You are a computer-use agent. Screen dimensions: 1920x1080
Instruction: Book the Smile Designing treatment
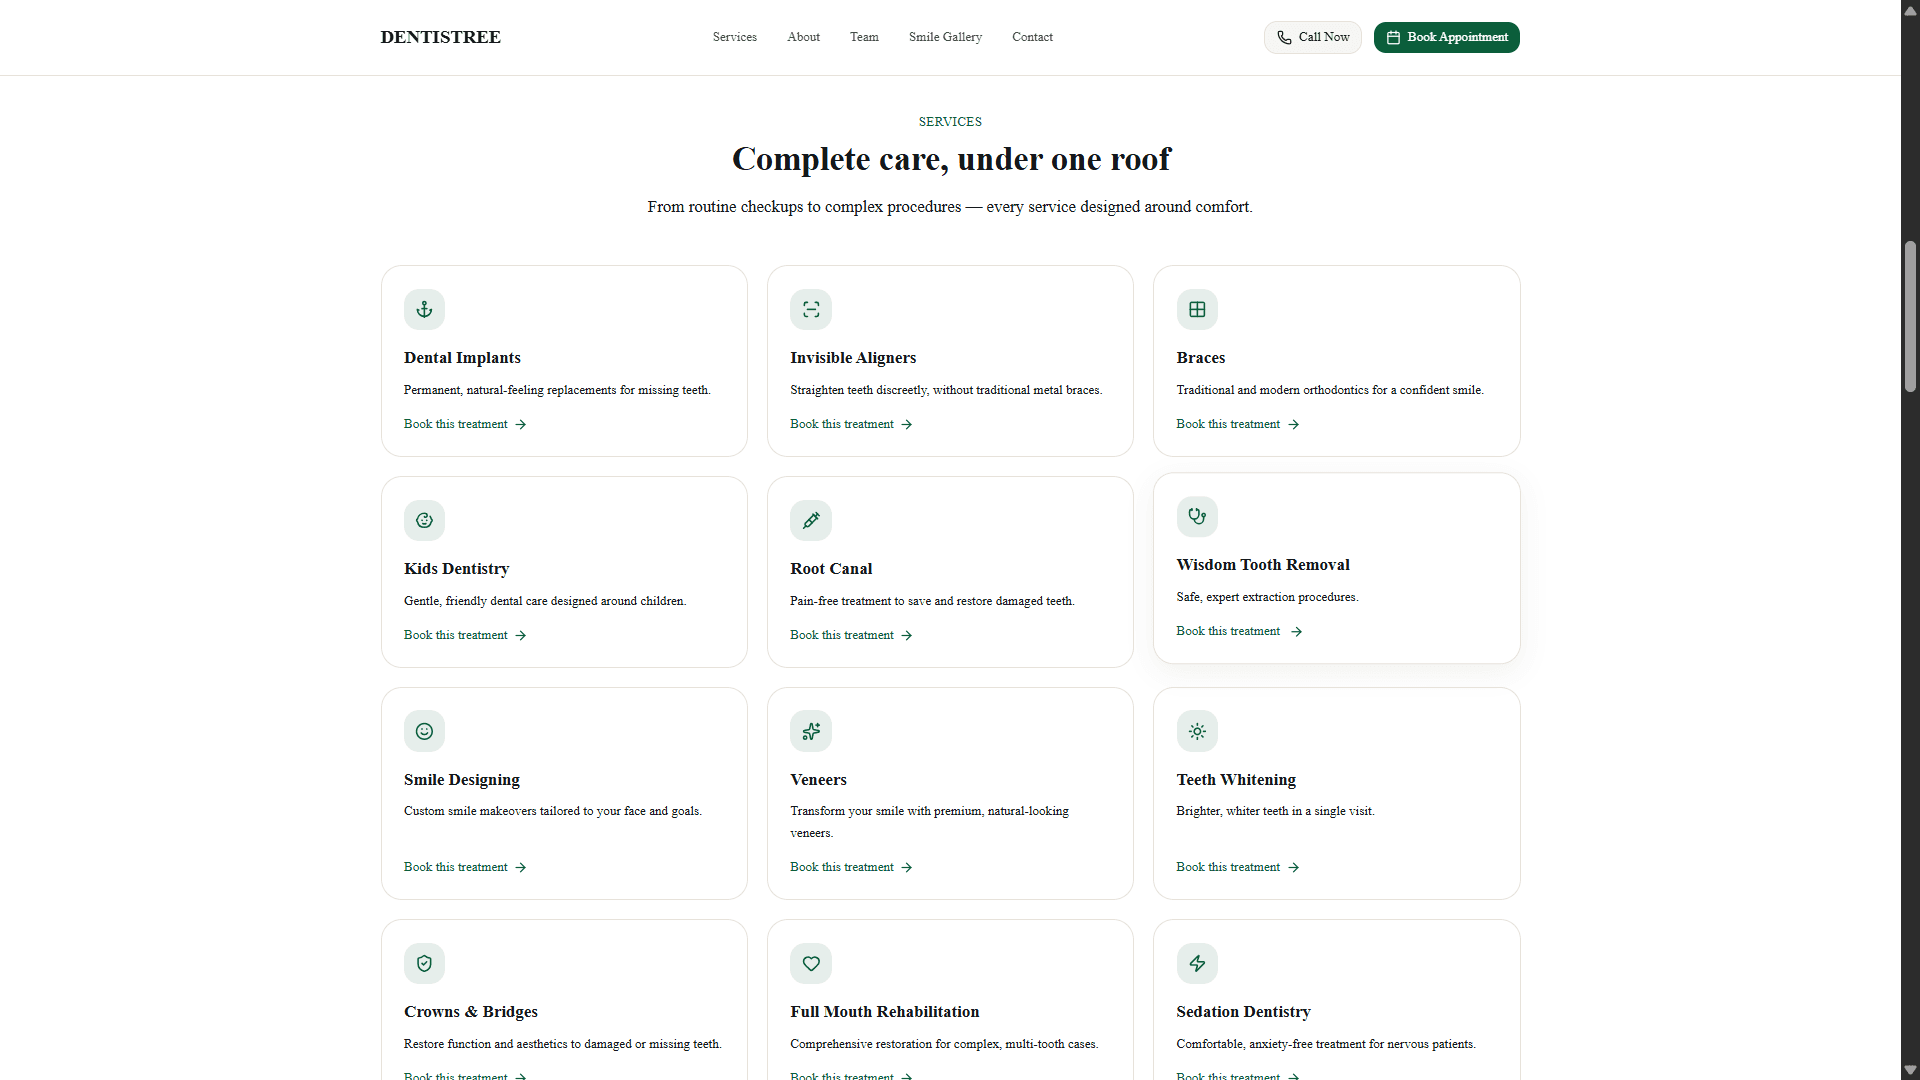click(x=465, y=867)
